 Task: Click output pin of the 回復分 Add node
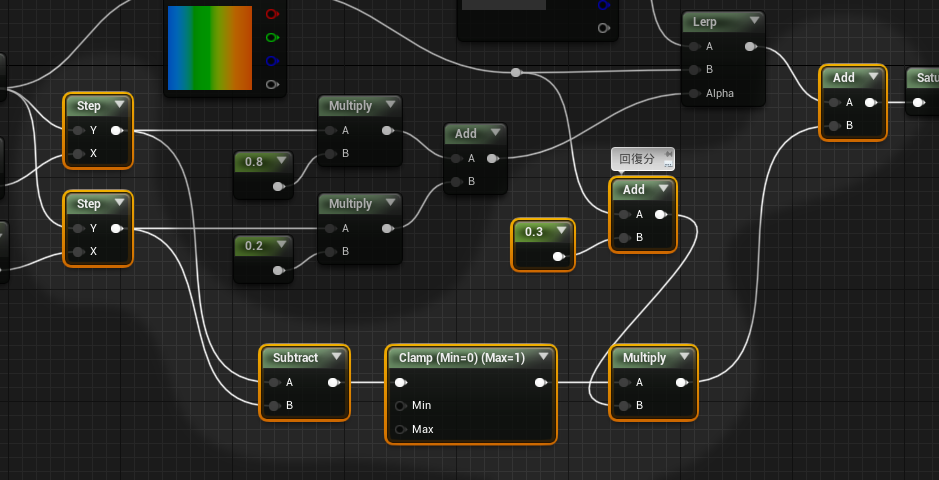coord(661,214)
